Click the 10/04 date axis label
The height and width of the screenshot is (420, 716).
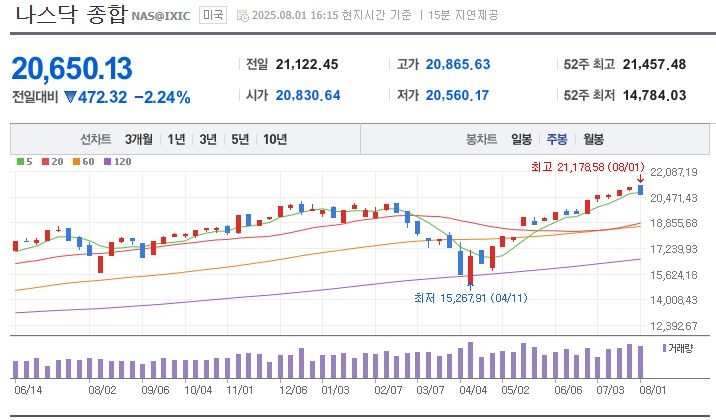198,390
